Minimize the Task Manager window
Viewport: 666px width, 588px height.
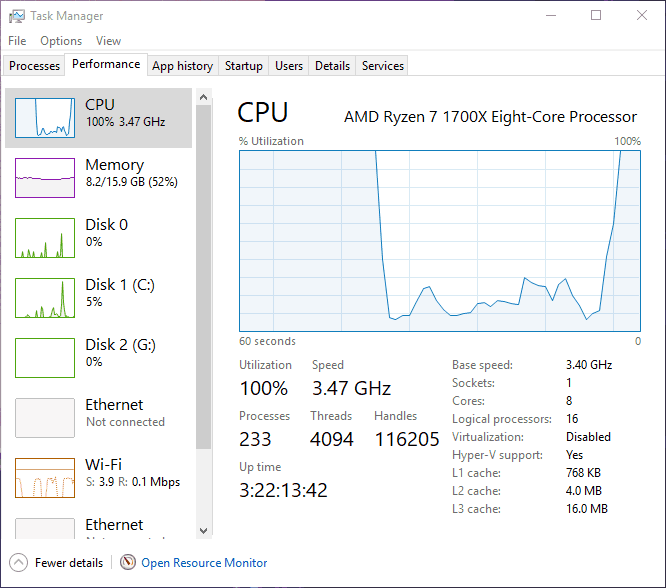(x=551, y=16)
